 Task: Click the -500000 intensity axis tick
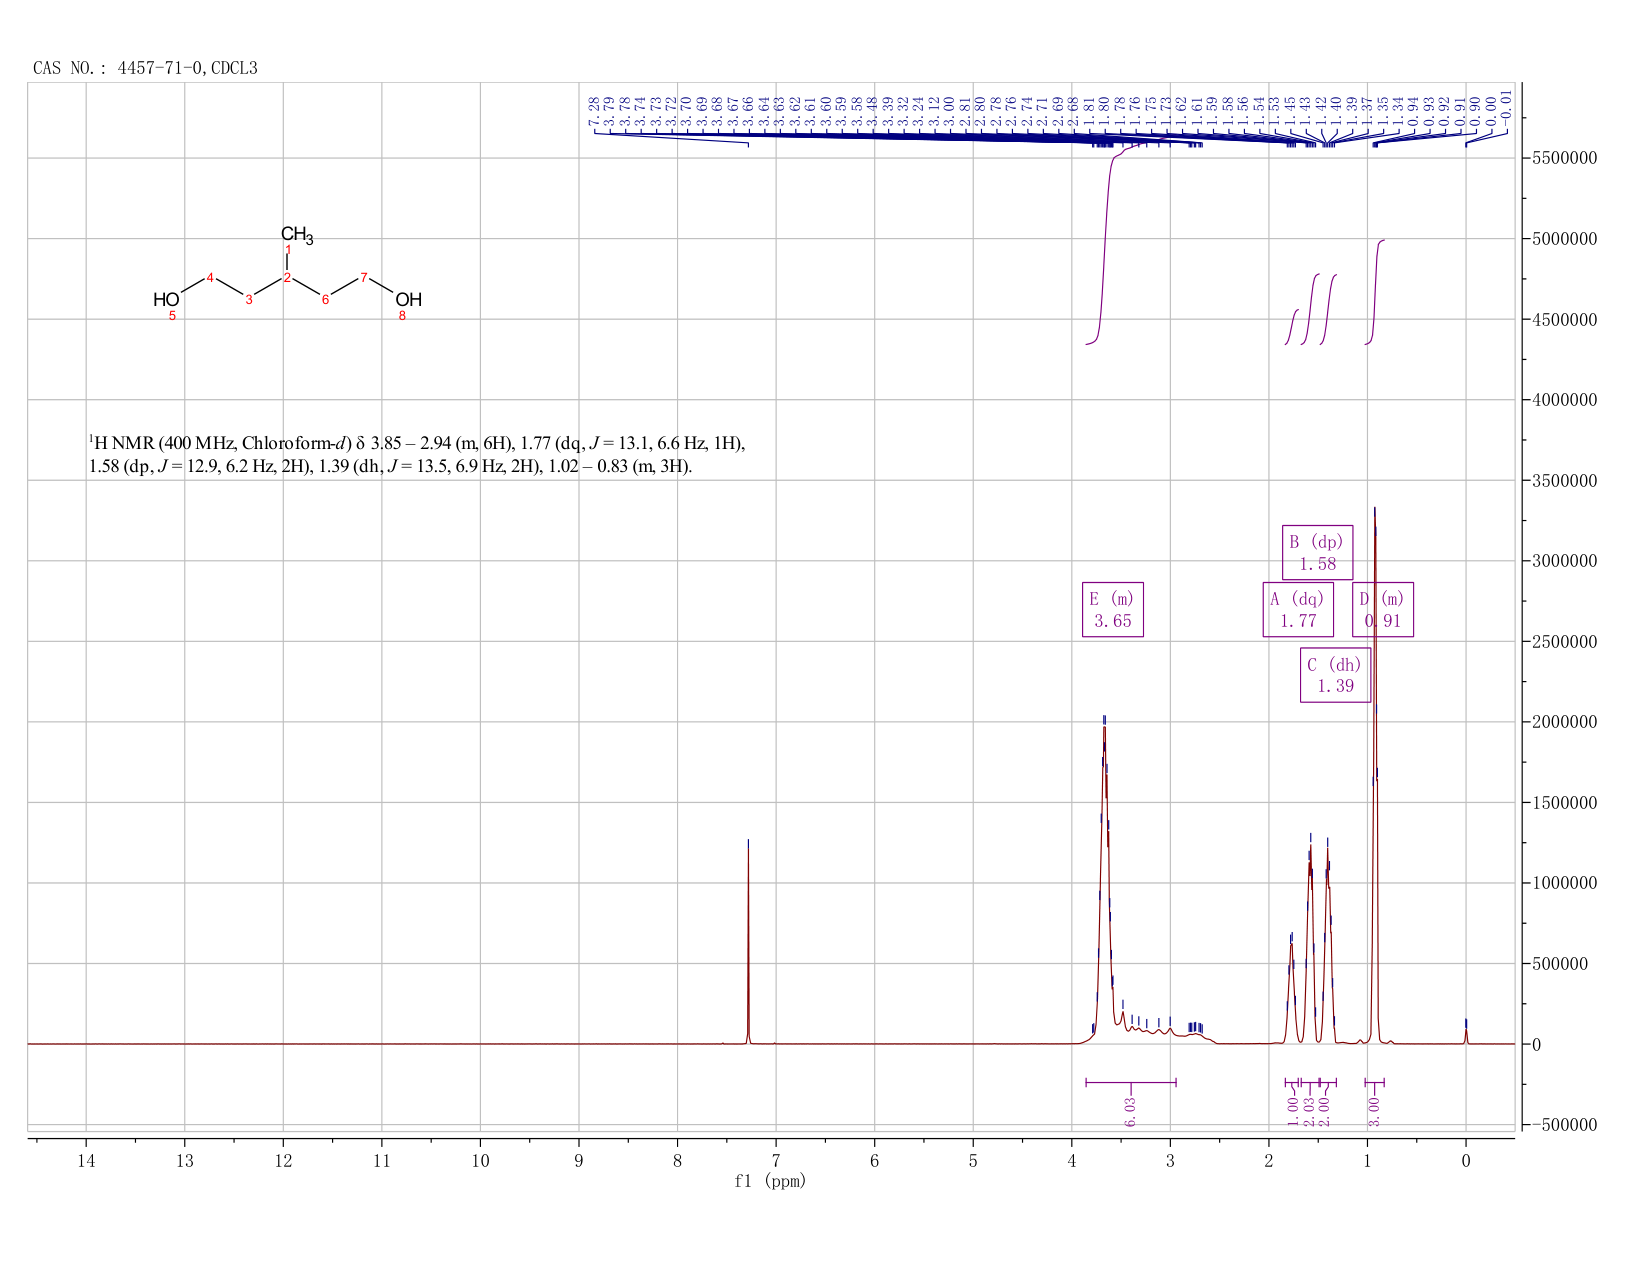point(1563,1125)
